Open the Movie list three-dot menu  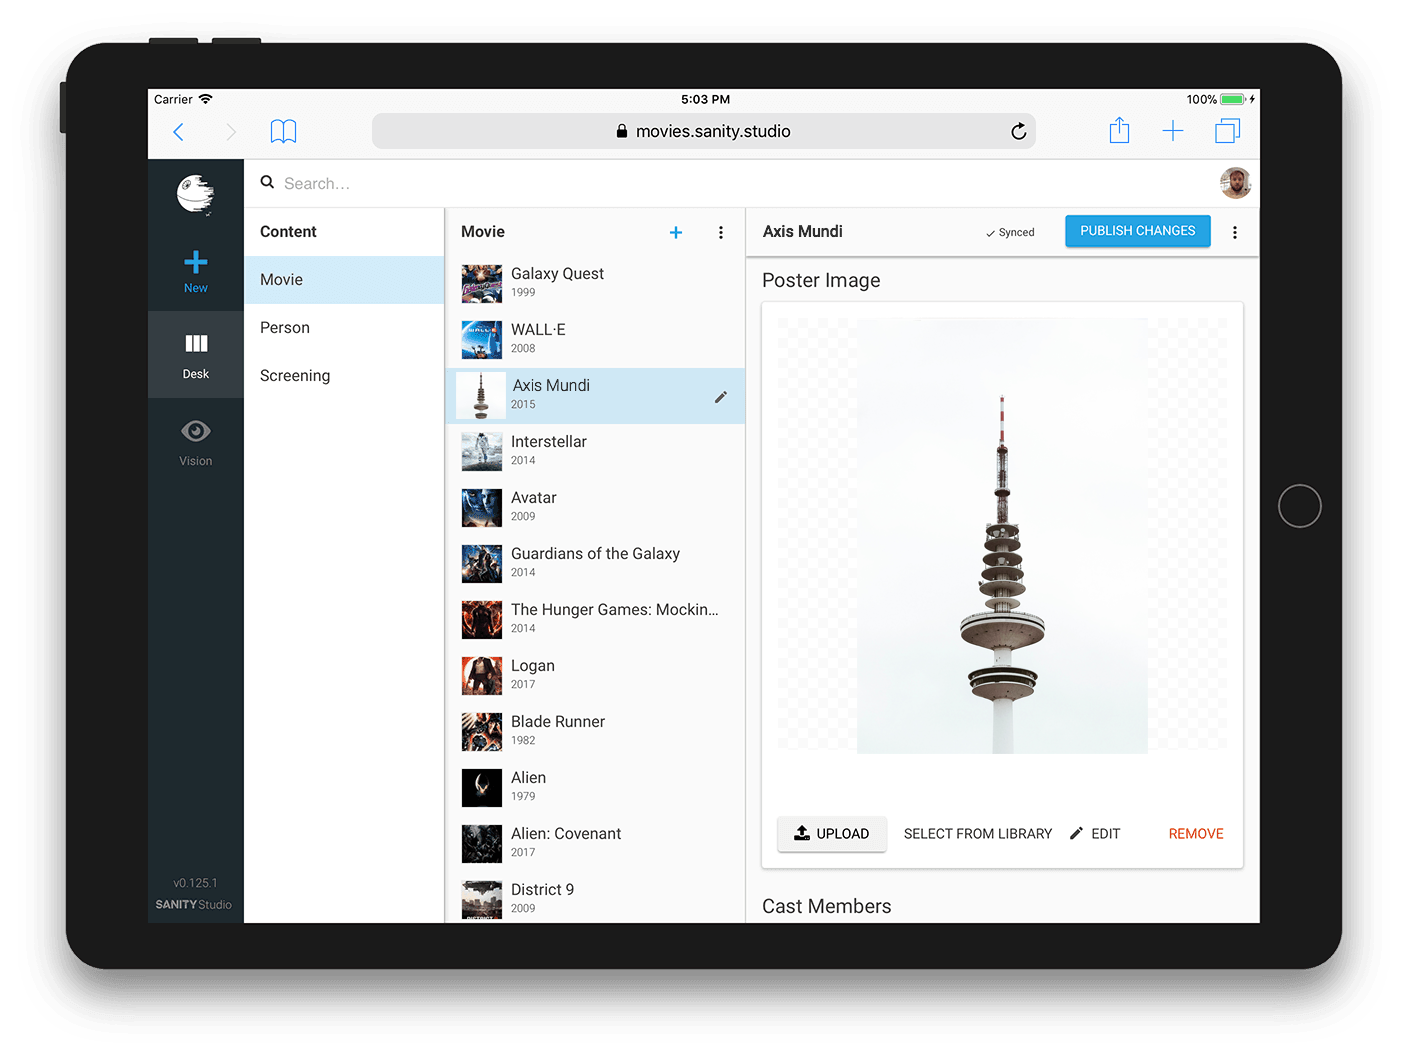720,232
